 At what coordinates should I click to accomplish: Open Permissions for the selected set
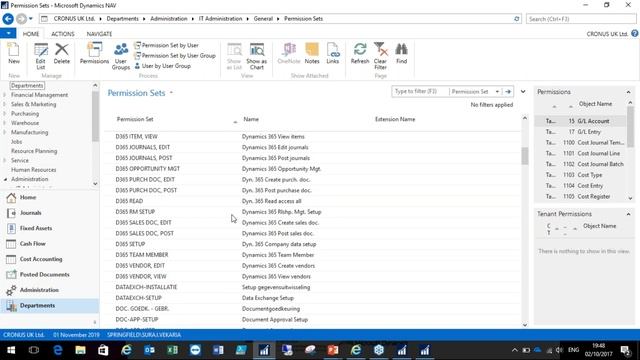click(x=94, y=53)
